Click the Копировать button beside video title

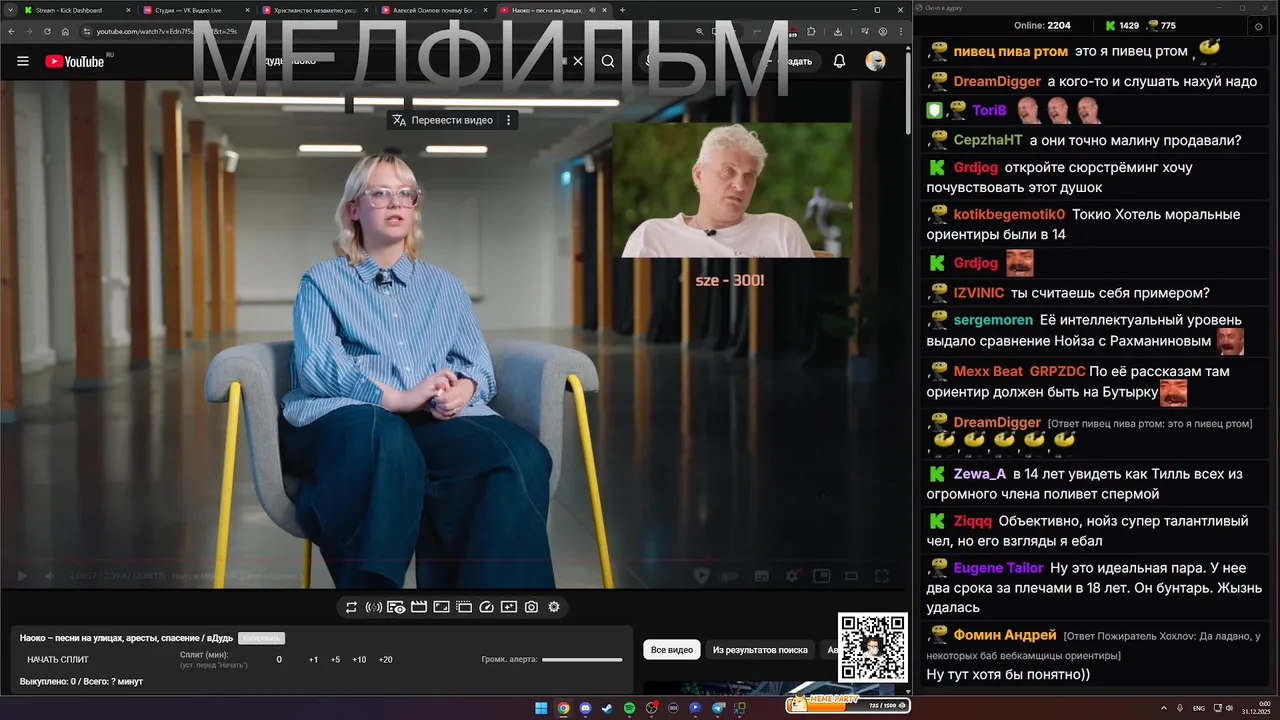tap(261, 638)
